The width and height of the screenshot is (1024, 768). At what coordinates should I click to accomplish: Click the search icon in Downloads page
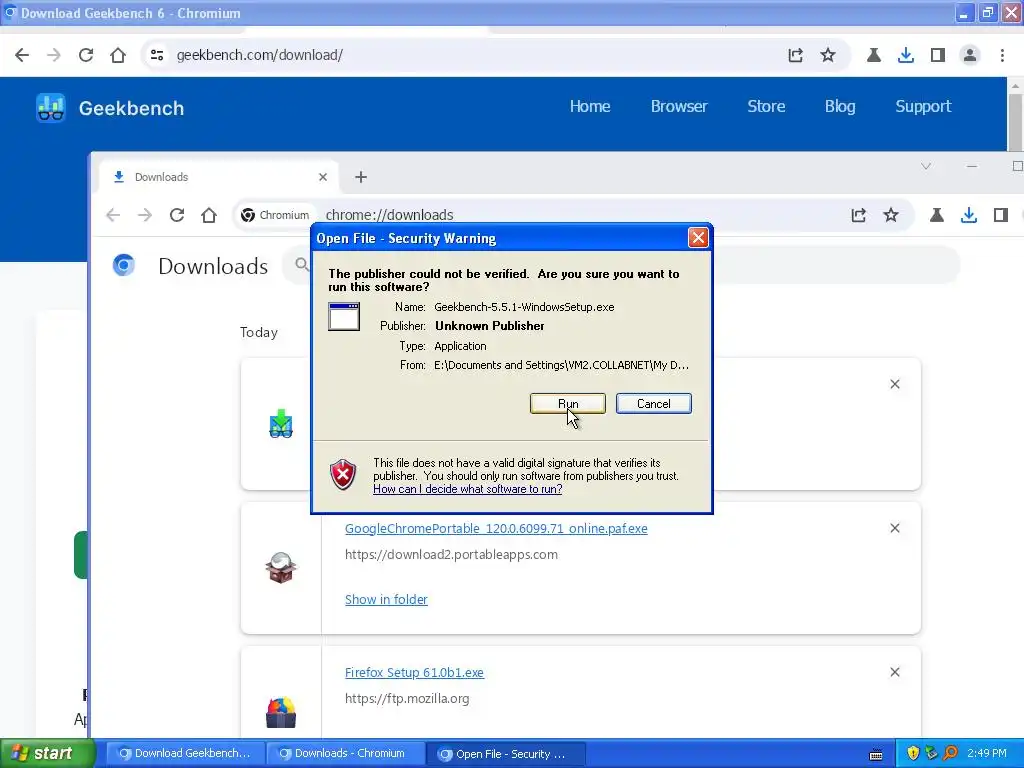(301, 264)
